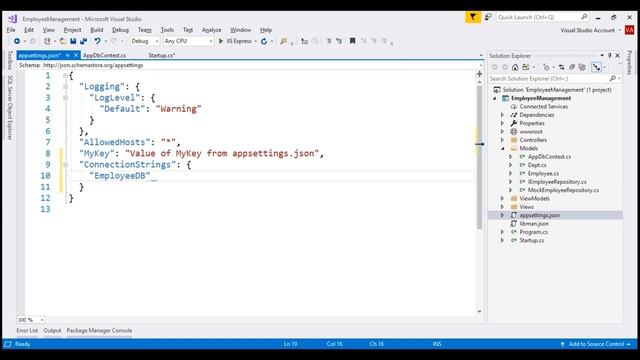The image size is (640, 360).
Task: Expand the Controllers folder
Action: click(x=502, y=140)
